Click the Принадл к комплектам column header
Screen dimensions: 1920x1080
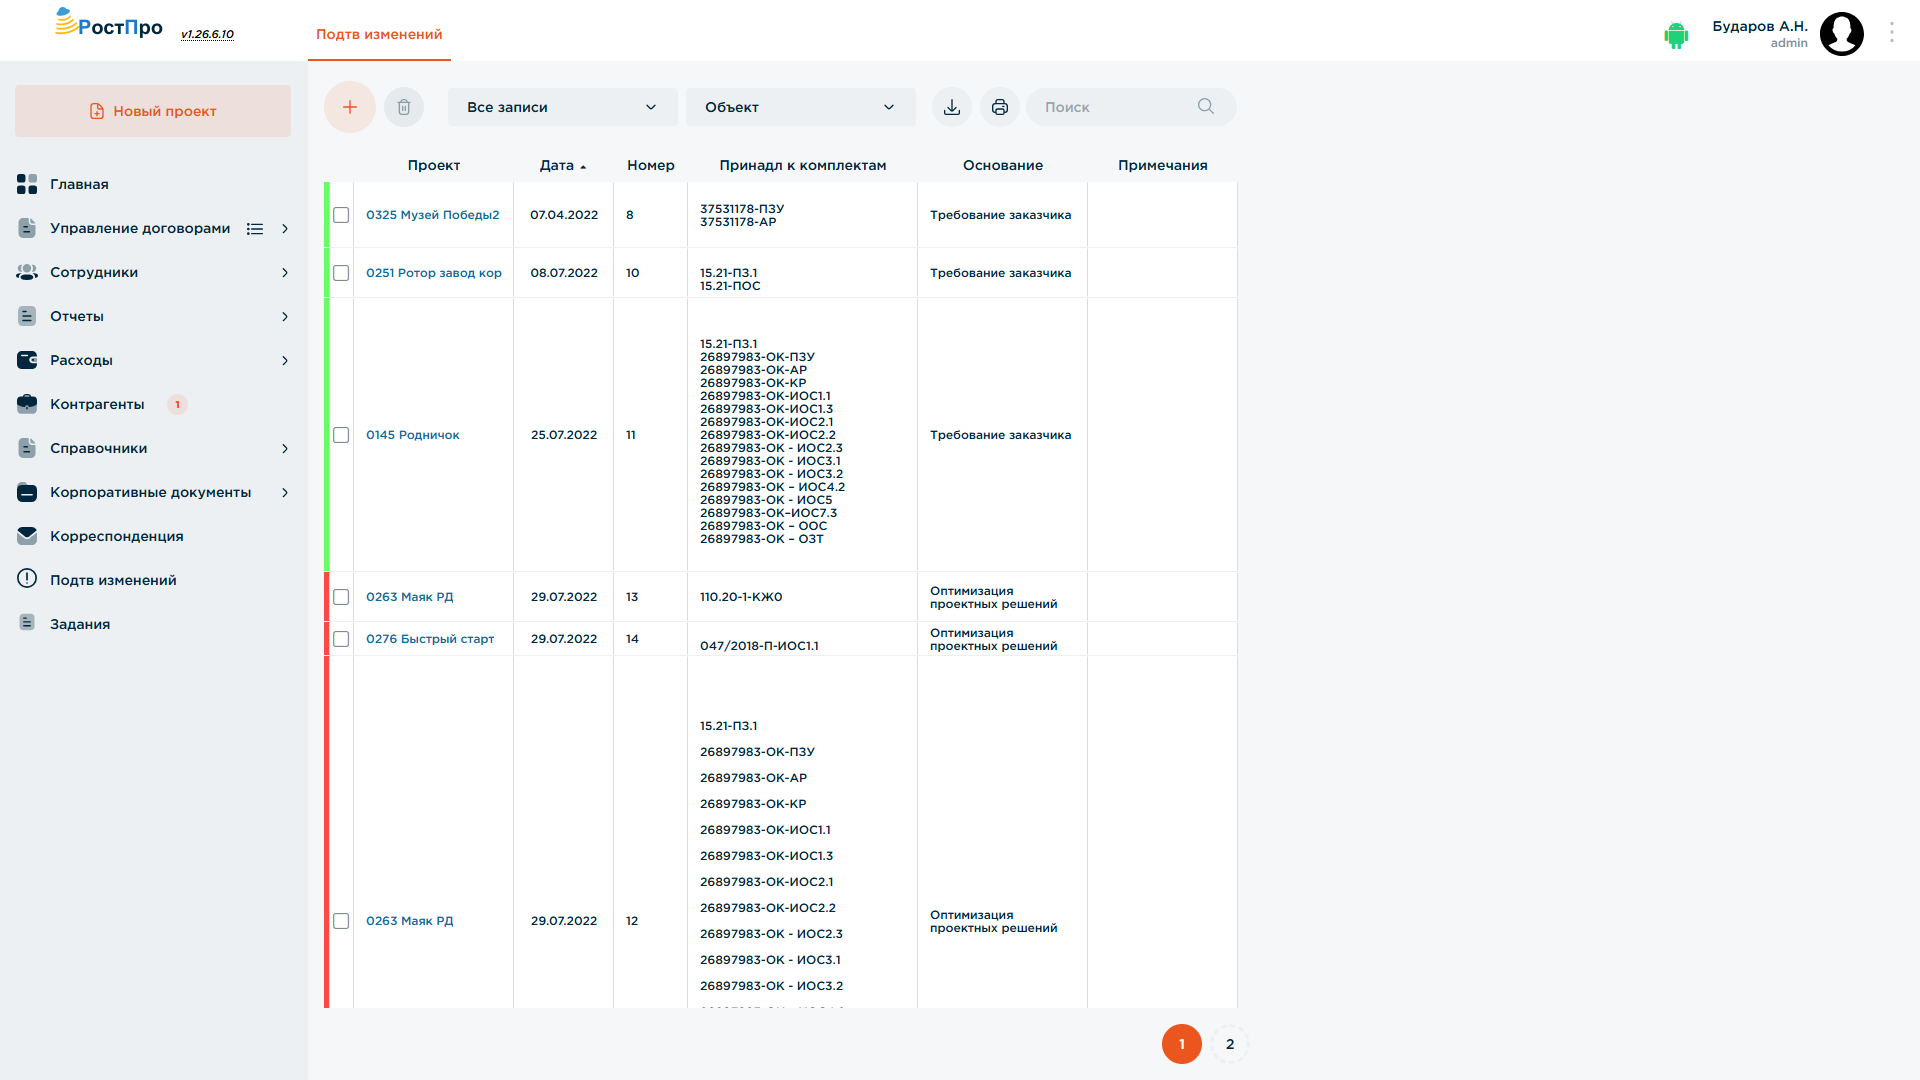pos(803,165)
